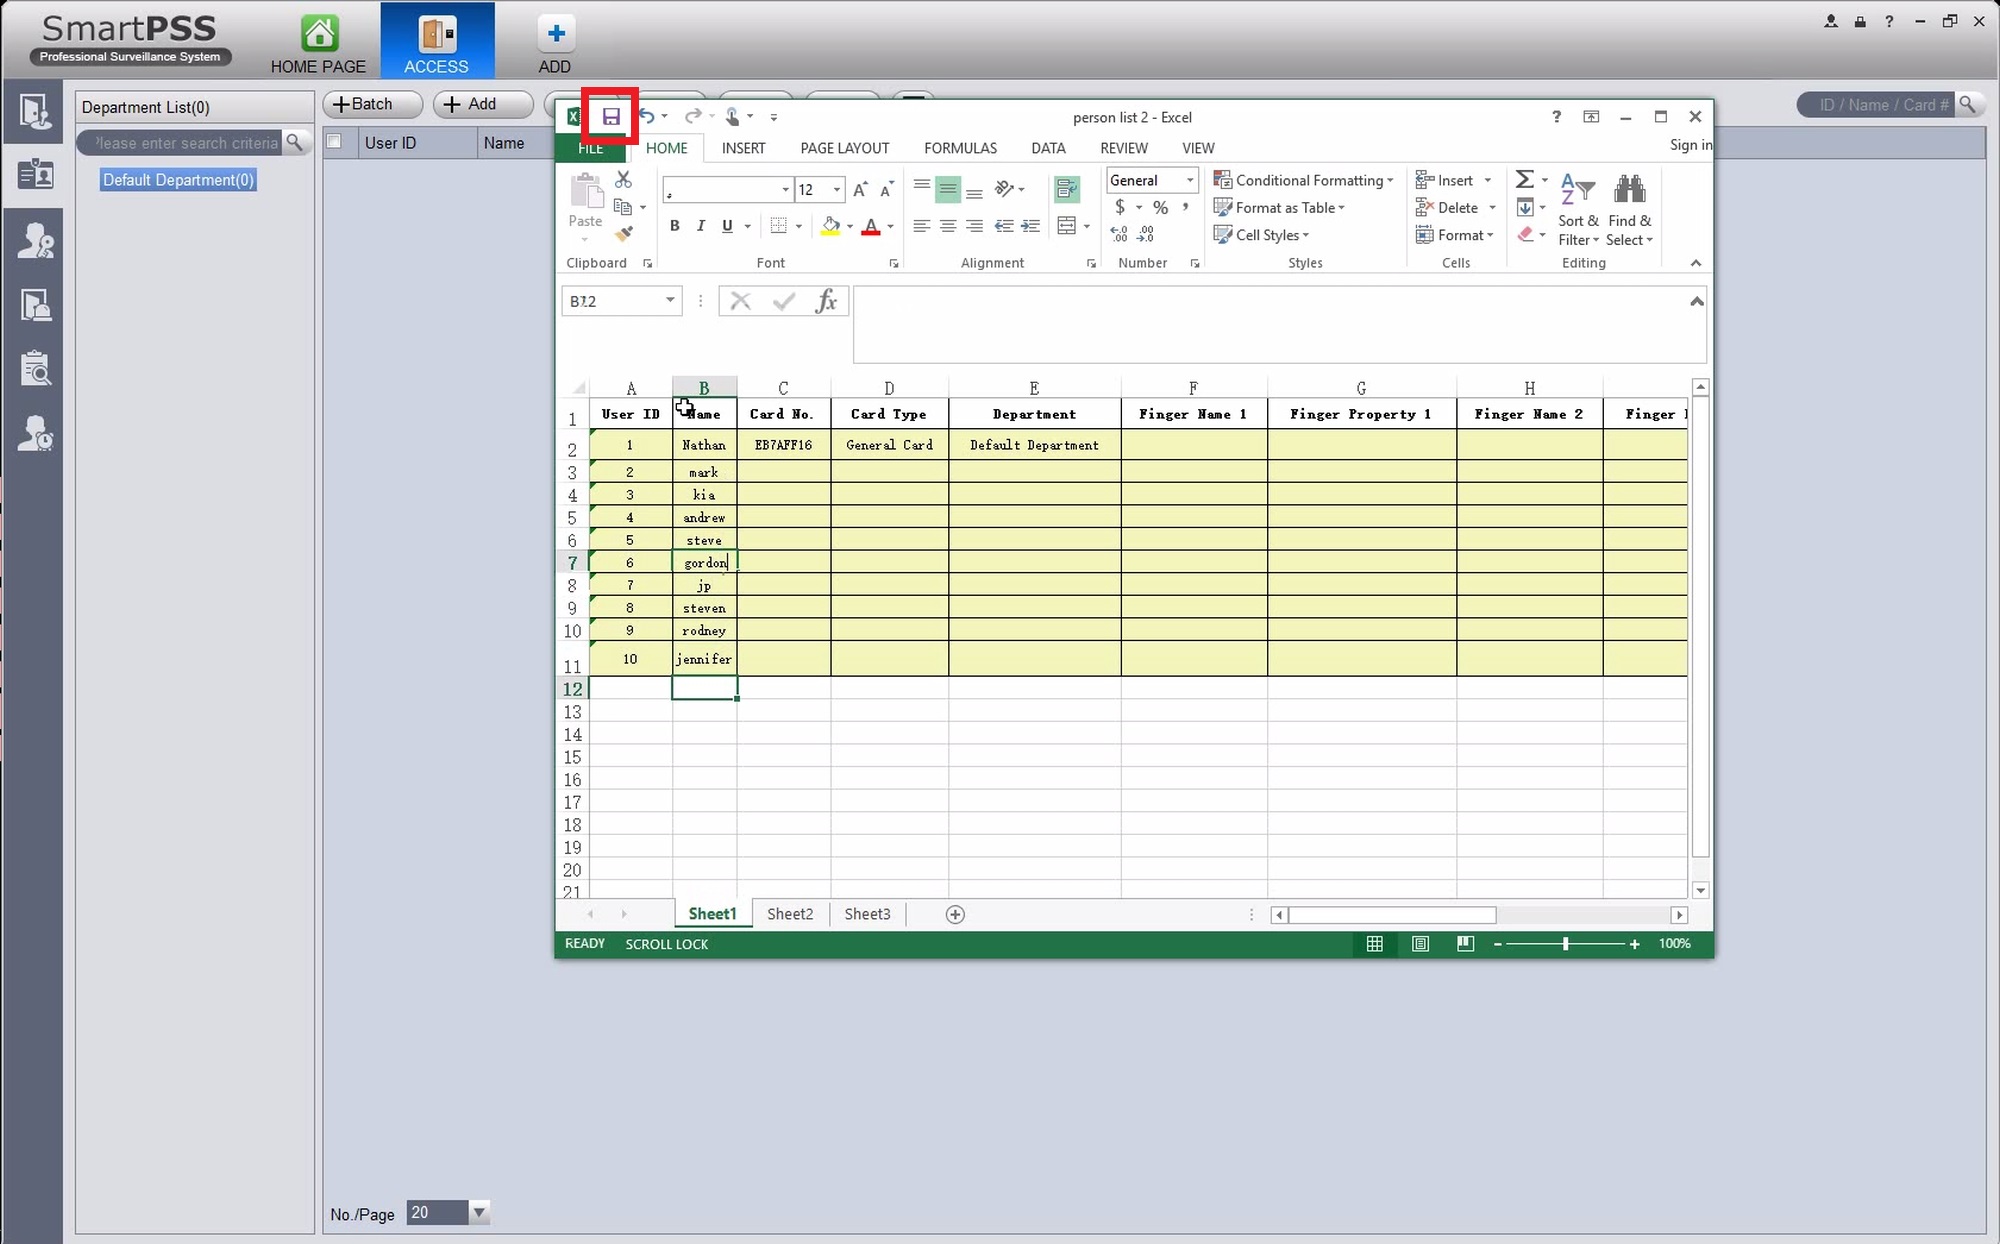Click the Italic formatting icon
The image size is (2000, 1244).
pyautogui.click(x=700, y=226)
